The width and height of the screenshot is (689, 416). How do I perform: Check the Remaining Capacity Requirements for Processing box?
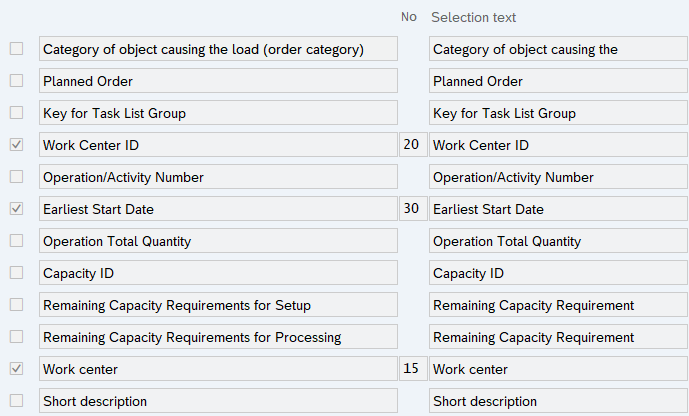[x=16, y=337]
